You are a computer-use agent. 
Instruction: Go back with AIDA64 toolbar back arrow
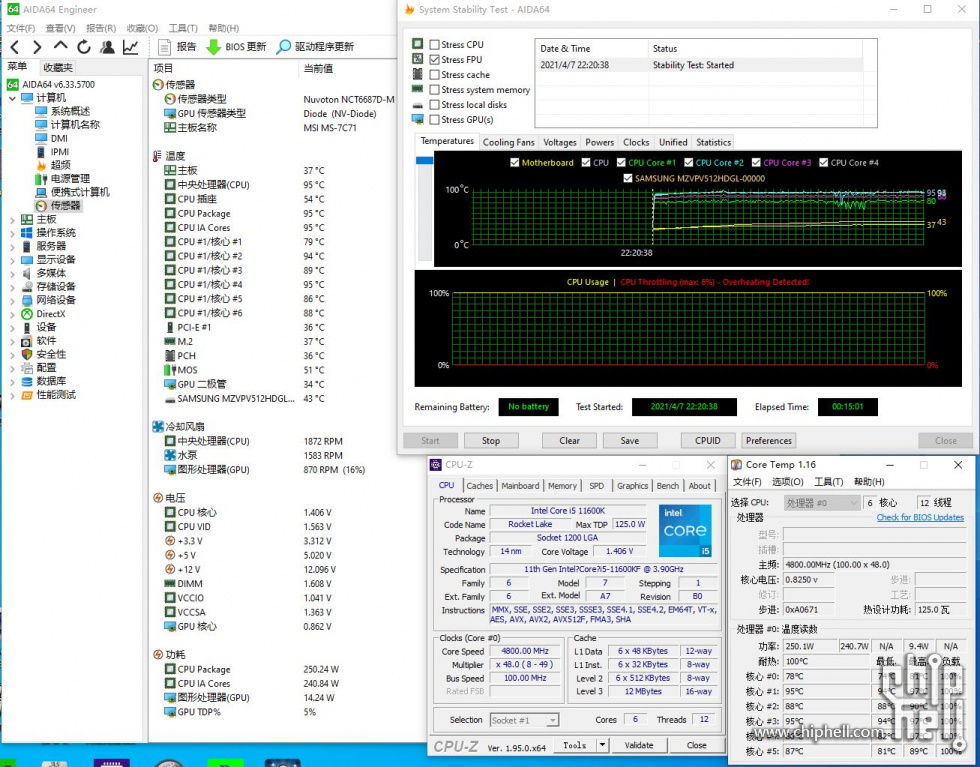click(x=15, y=47)
